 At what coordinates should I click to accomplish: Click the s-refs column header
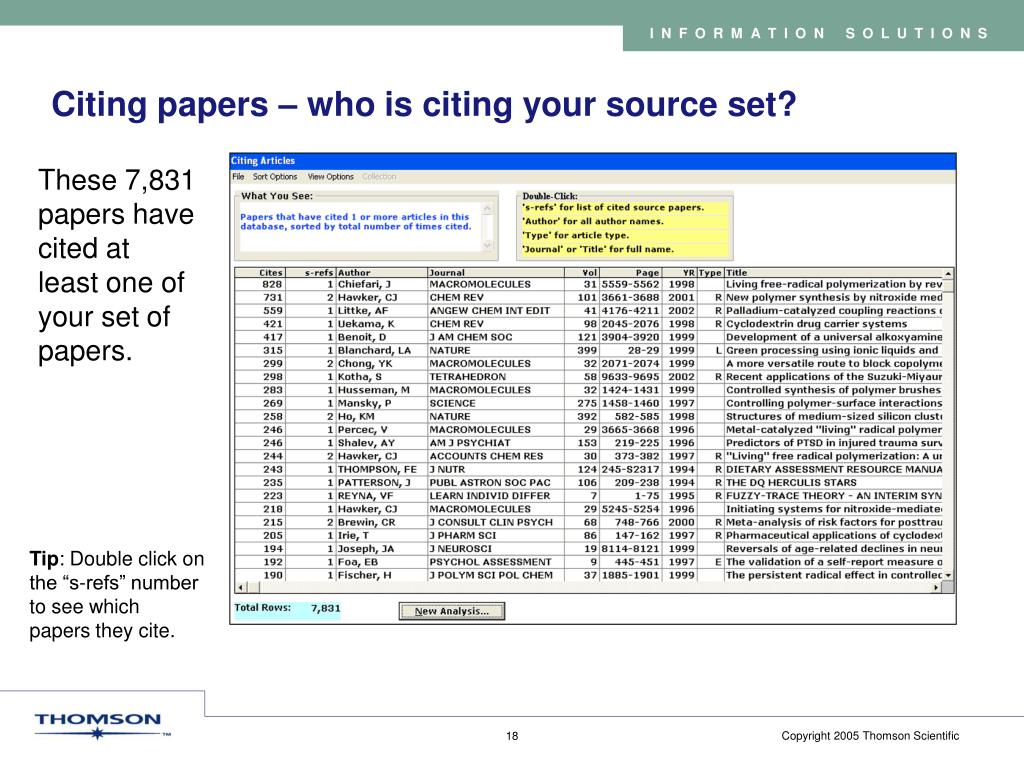(310, 272)
